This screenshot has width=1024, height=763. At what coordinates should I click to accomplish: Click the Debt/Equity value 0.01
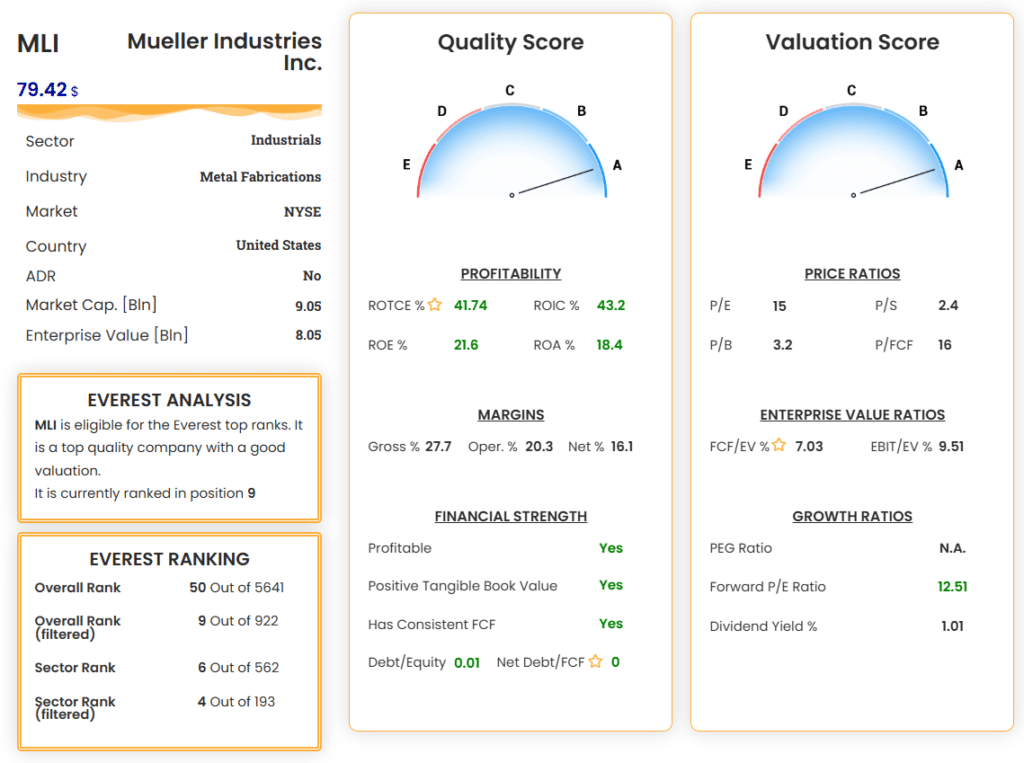tap(467, 662)
